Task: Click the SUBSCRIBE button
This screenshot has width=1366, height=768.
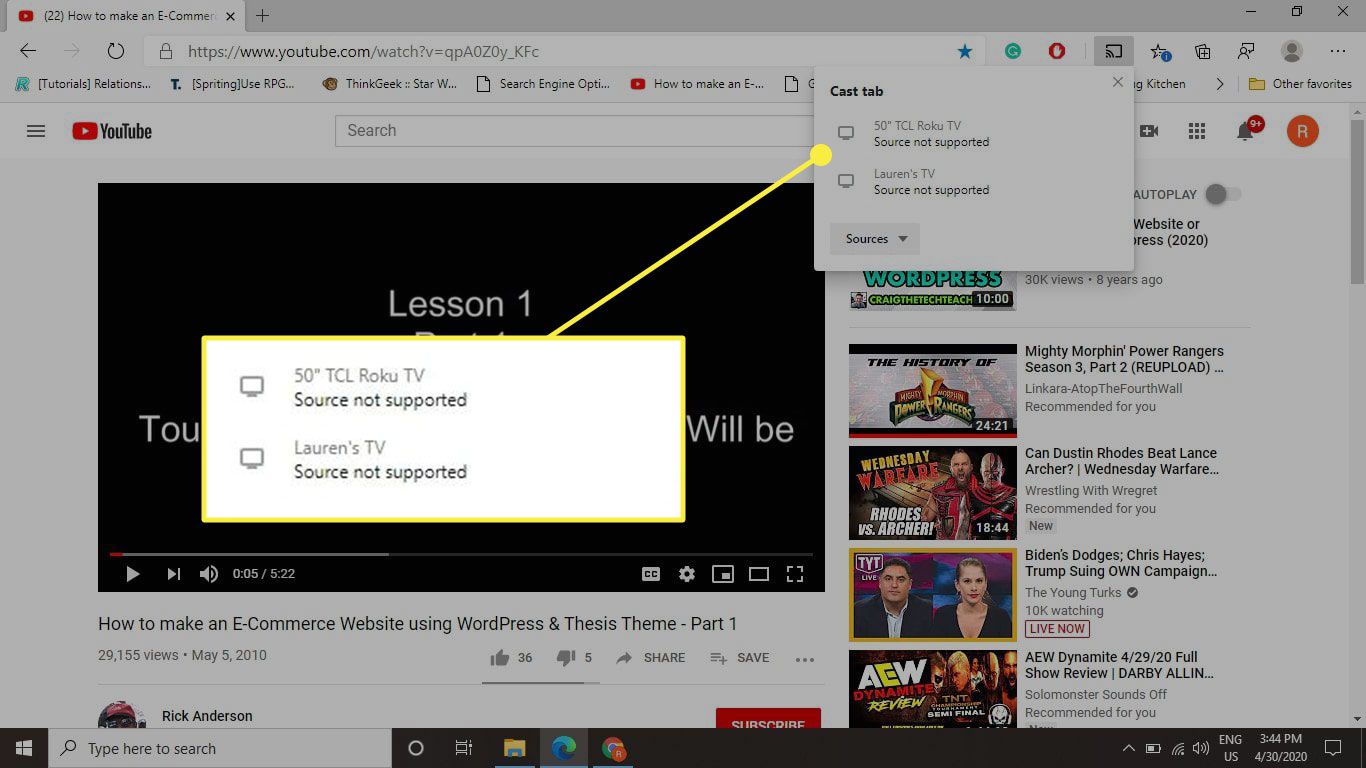Action: (768, 719)
